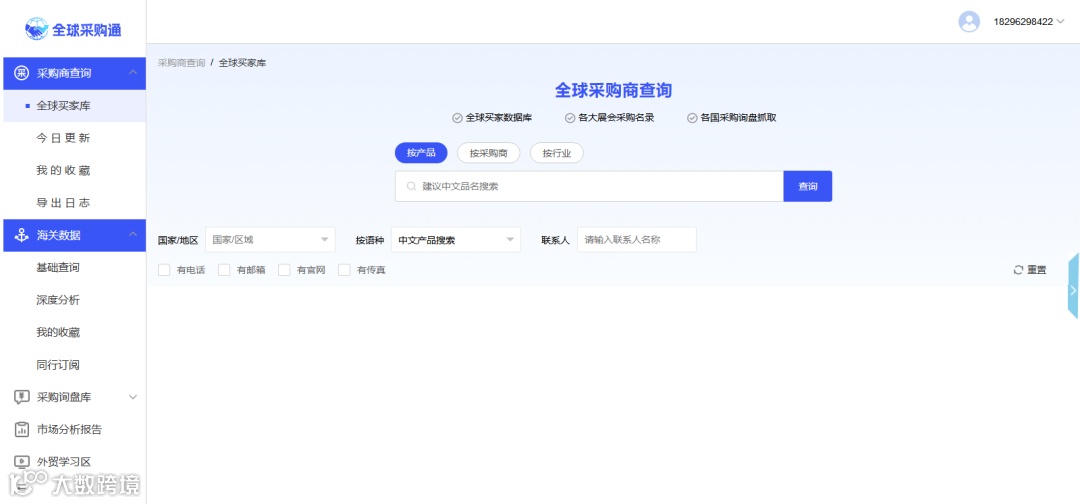Viewport: 1080px width, 504px height.
Task: Collapse the 采购商查询 menu section
Action: pyautogui.click(x=133, y=73)
